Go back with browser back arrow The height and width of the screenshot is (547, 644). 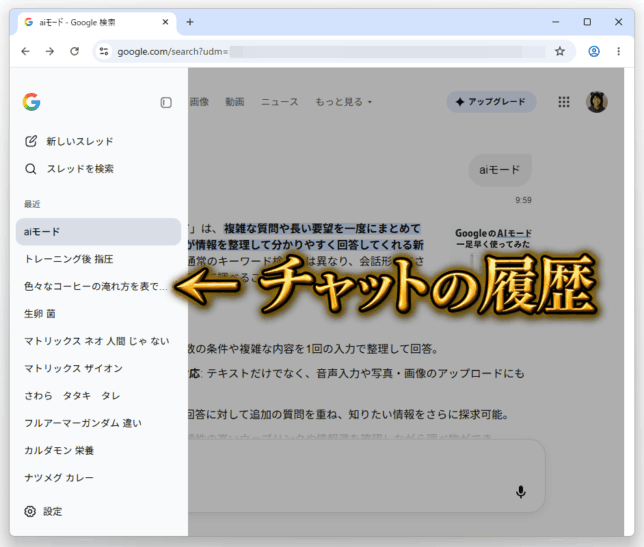click(x=25, y=51)
